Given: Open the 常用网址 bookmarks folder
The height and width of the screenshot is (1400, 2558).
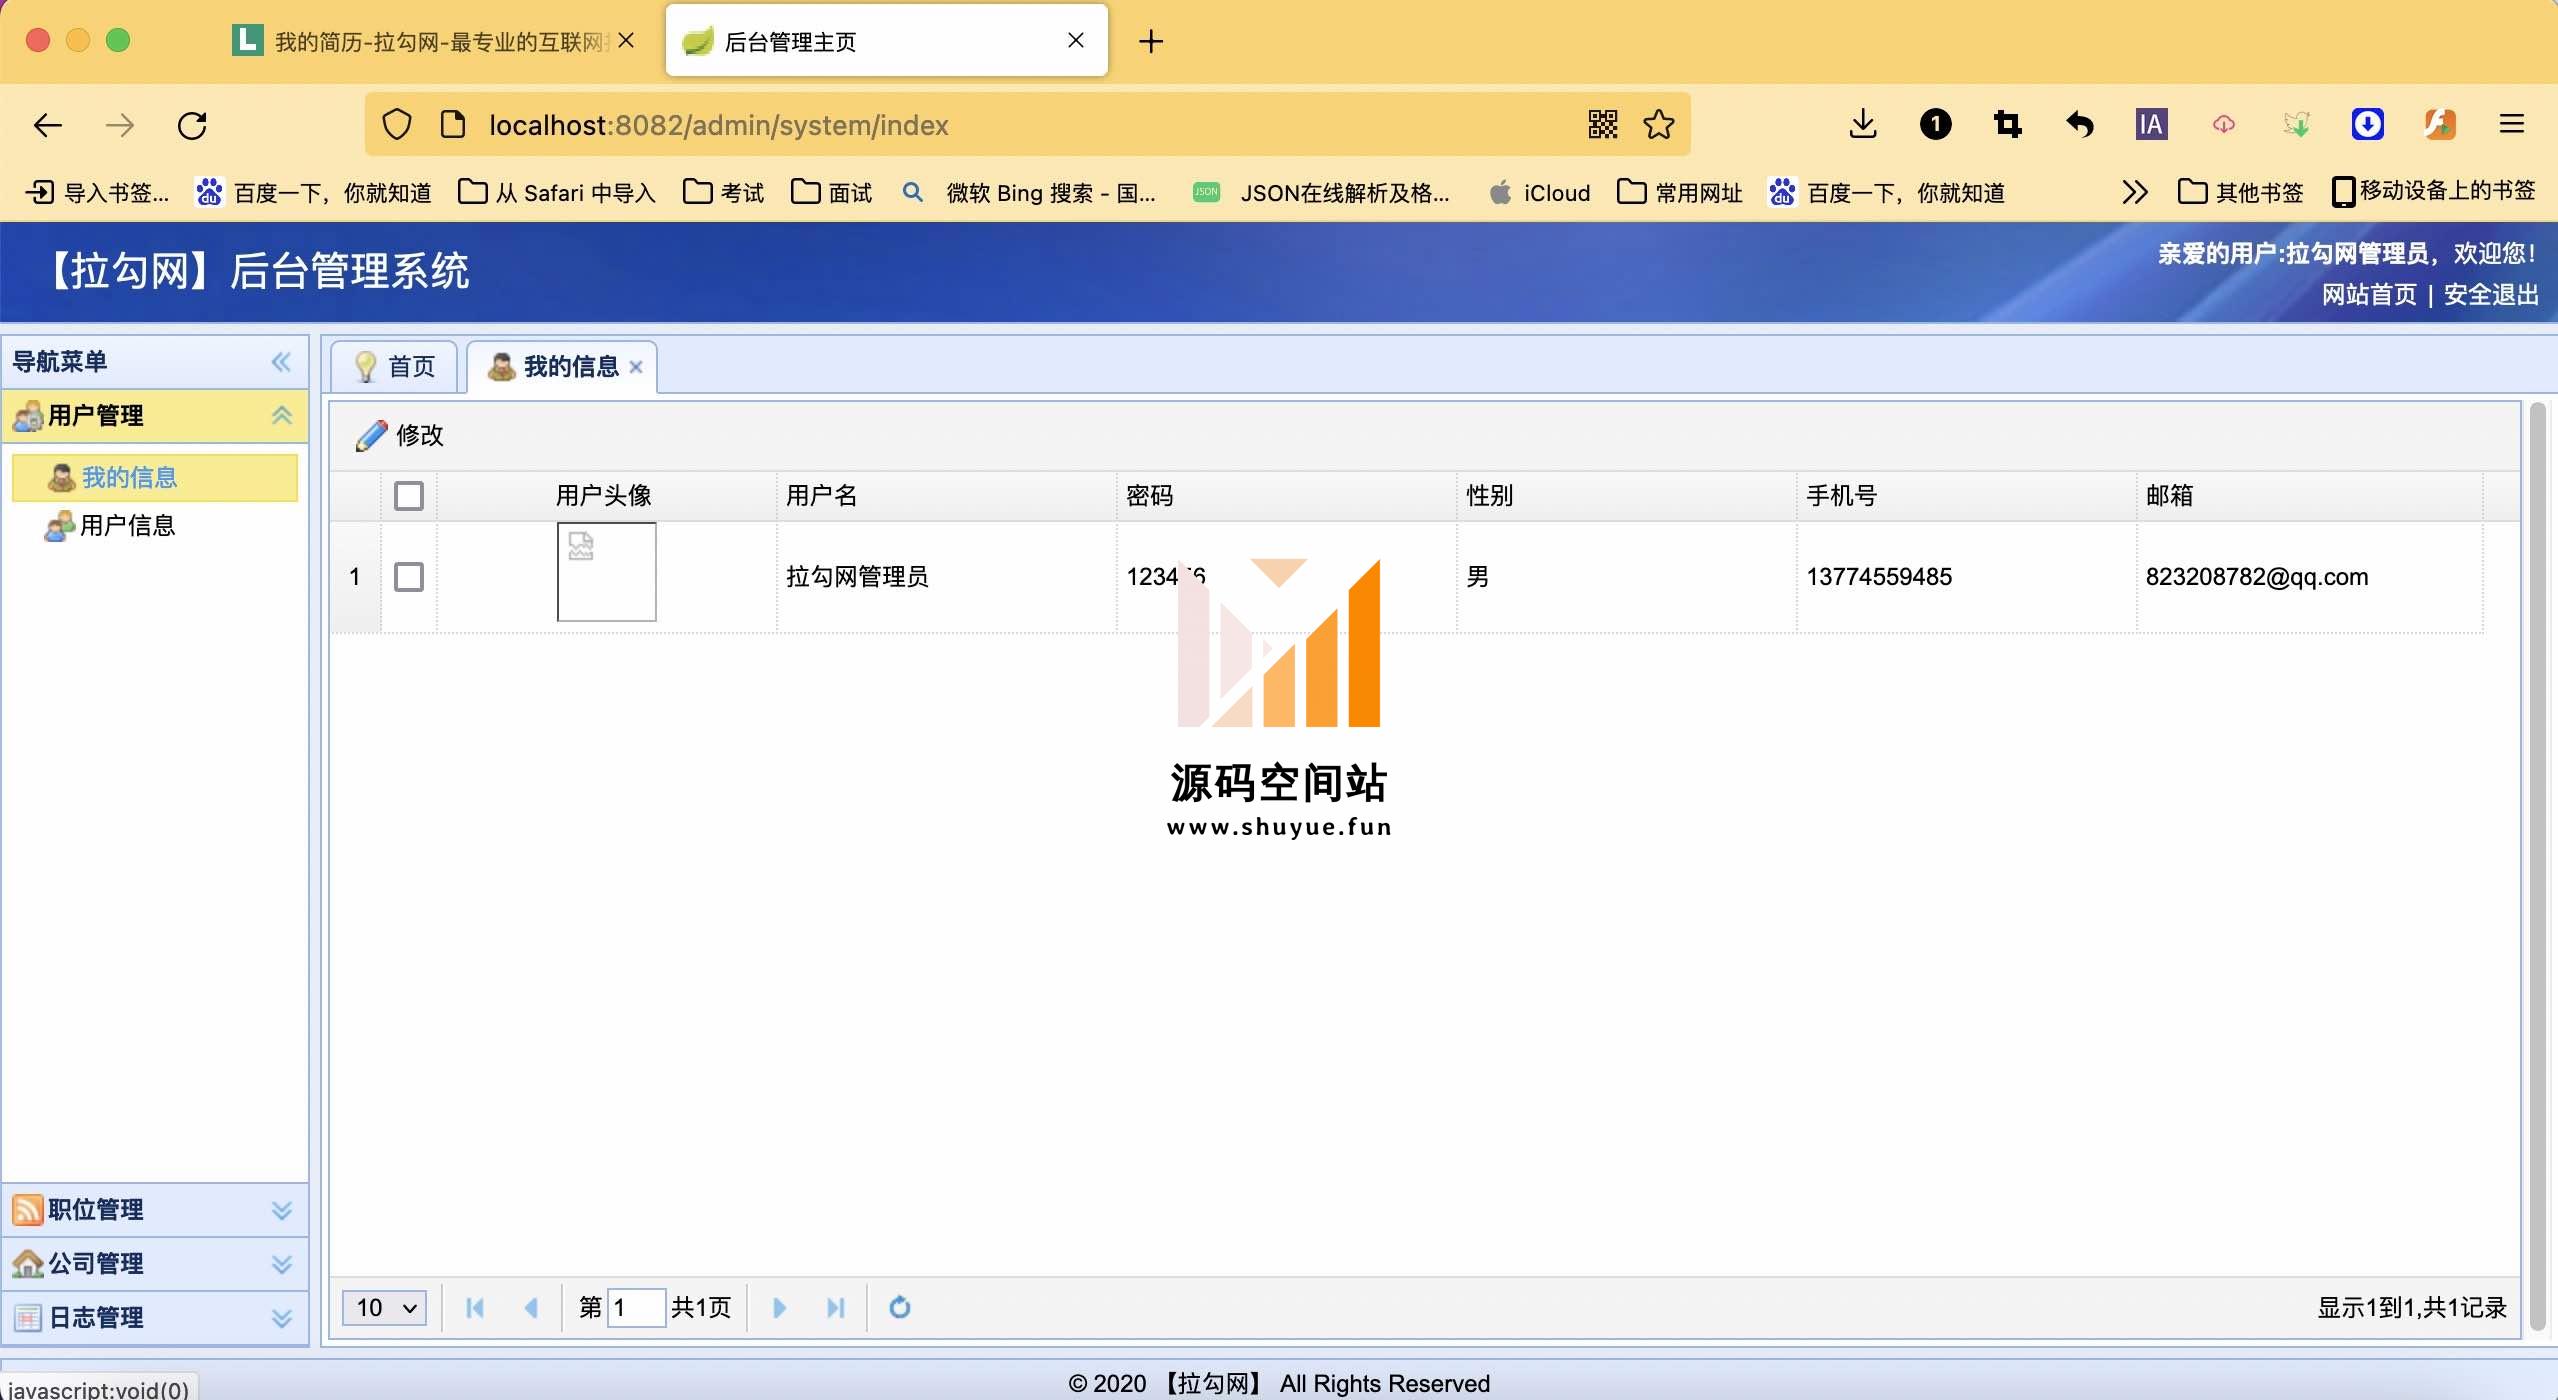Looking at the screenshot, I should coord(1680,192).
